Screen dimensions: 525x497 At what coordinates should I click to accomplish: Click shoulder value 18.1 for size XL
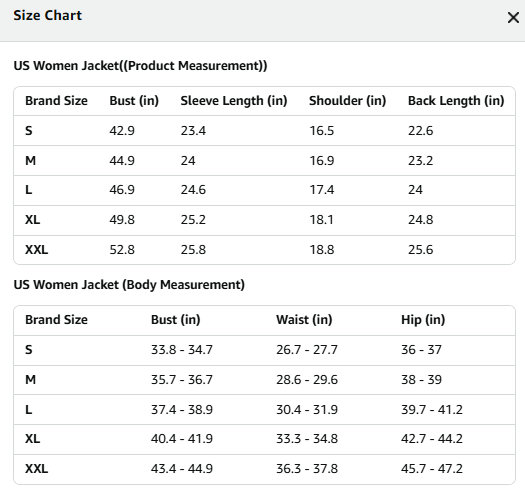(x=321, y=220)
